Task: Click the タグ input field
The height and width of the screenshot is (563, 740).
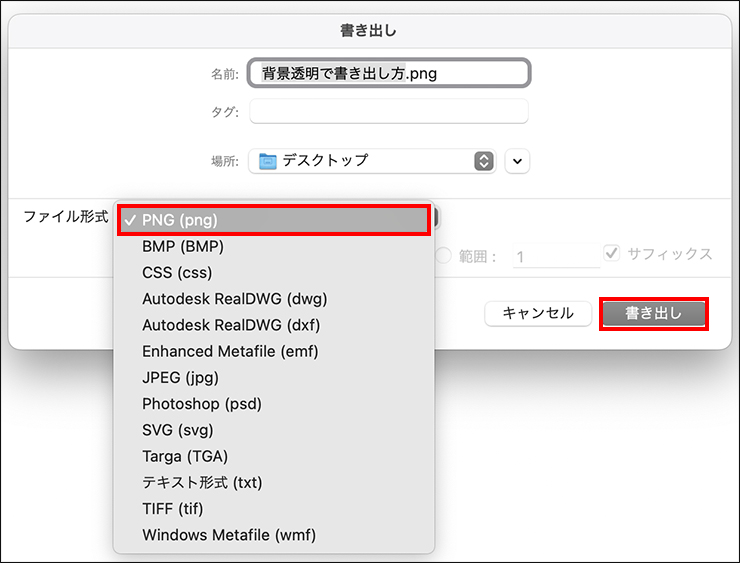Action: 388,111
